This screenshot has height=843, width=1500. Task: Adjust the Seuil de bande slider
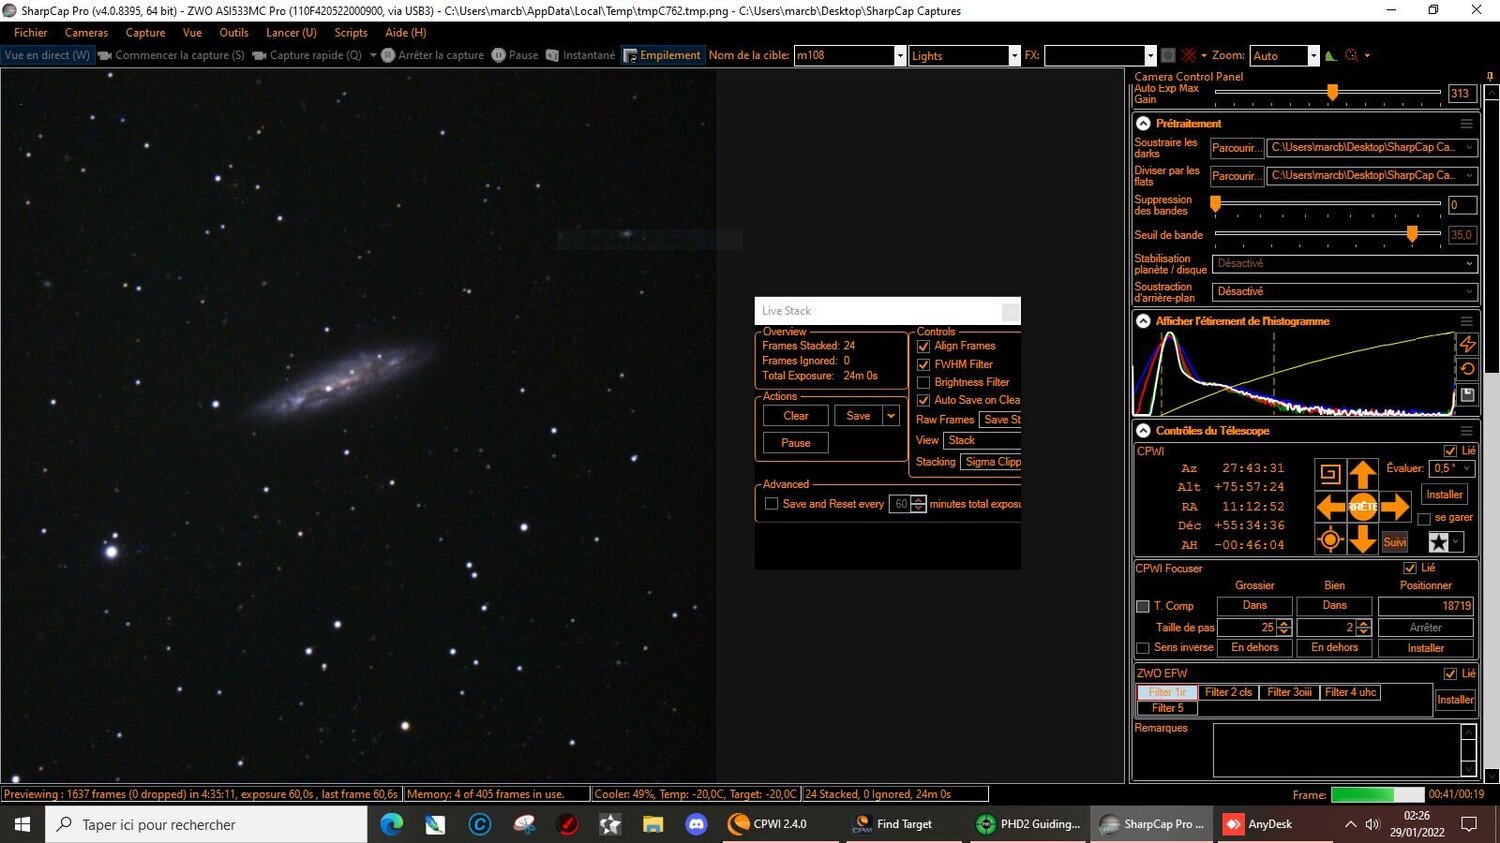[1412, 234]
